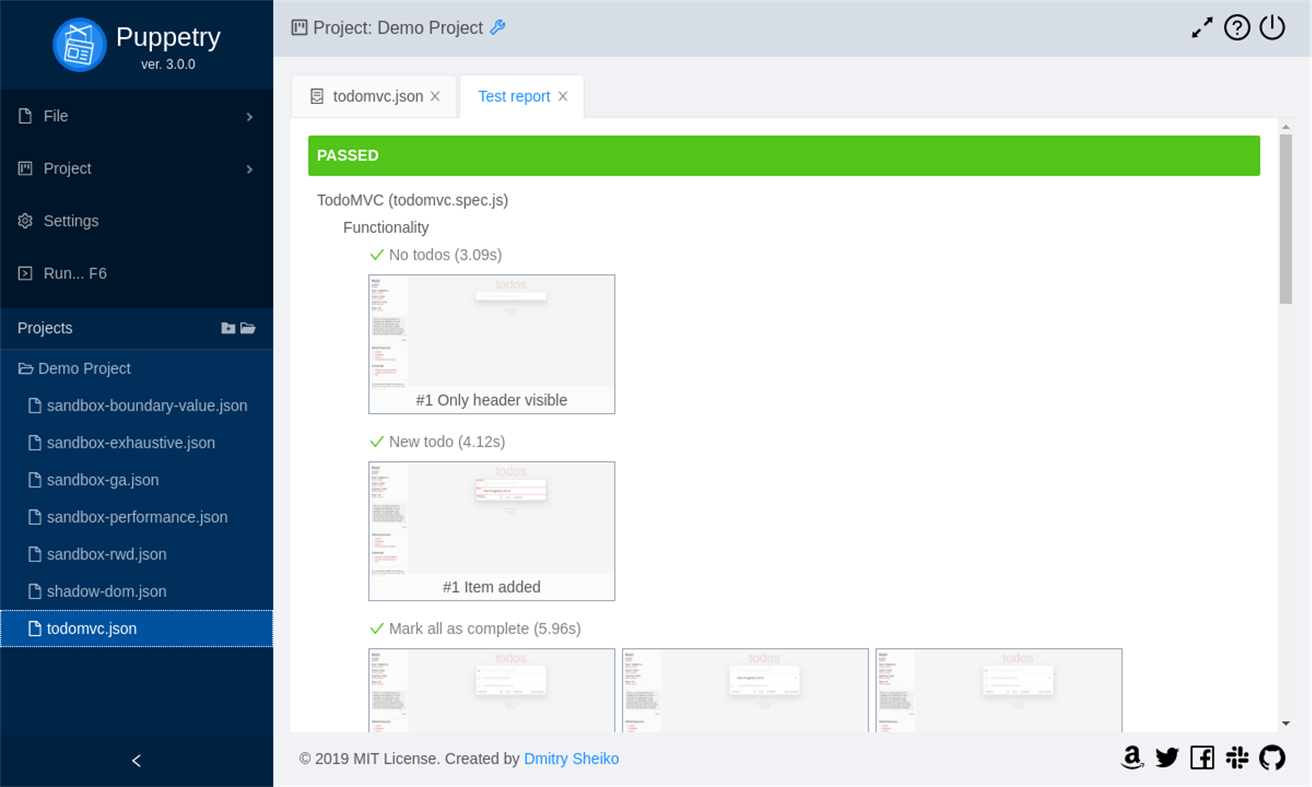
Task: Click the 'Functionality' group heading
Action: click(386, 228)
